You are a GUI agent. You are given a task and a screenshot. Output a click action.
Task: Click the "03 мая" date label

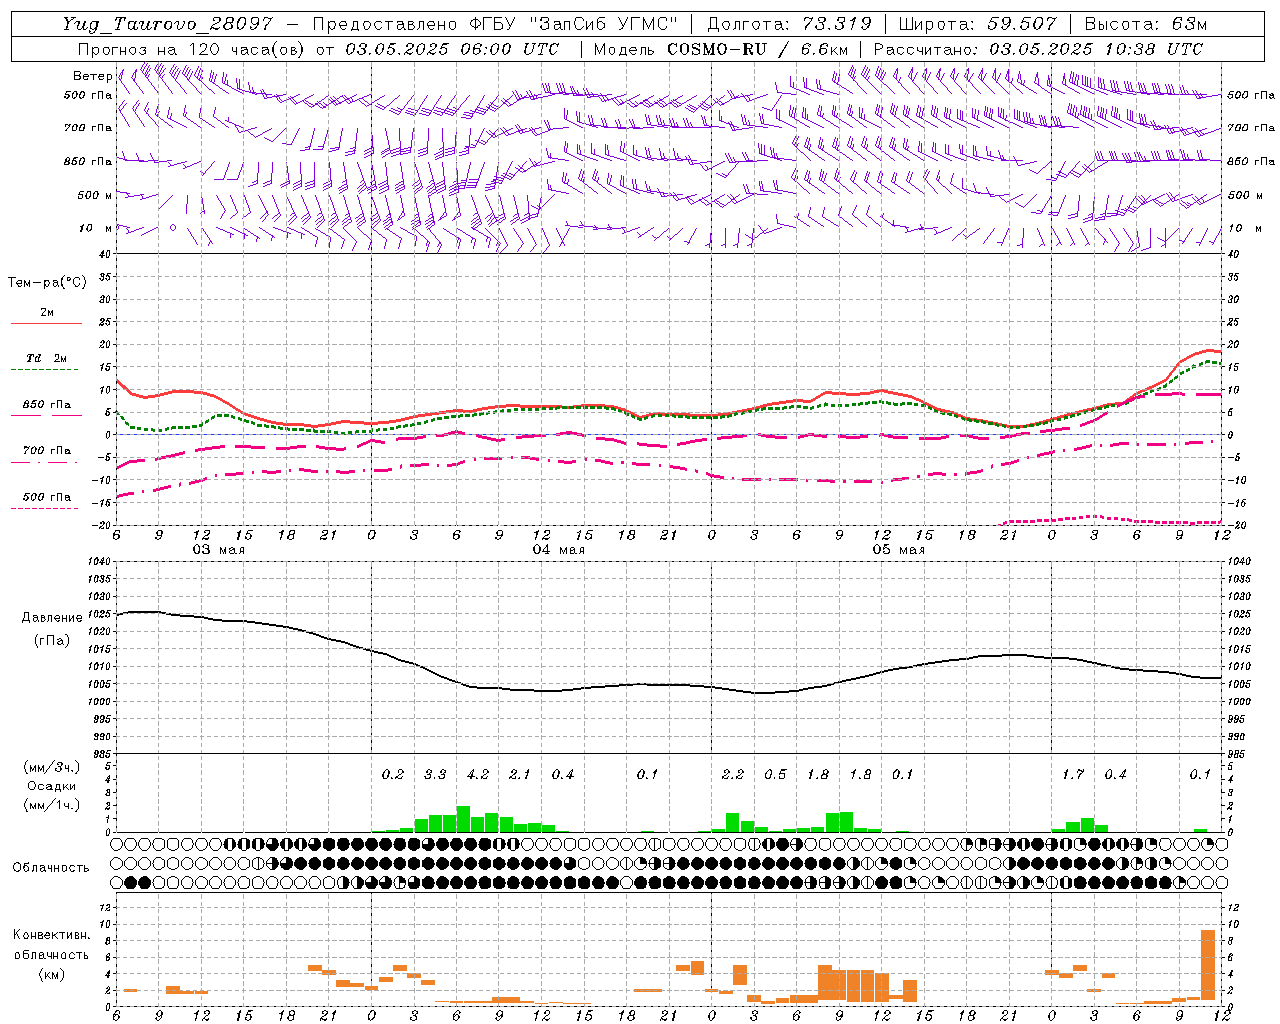(x=218, y=550)
